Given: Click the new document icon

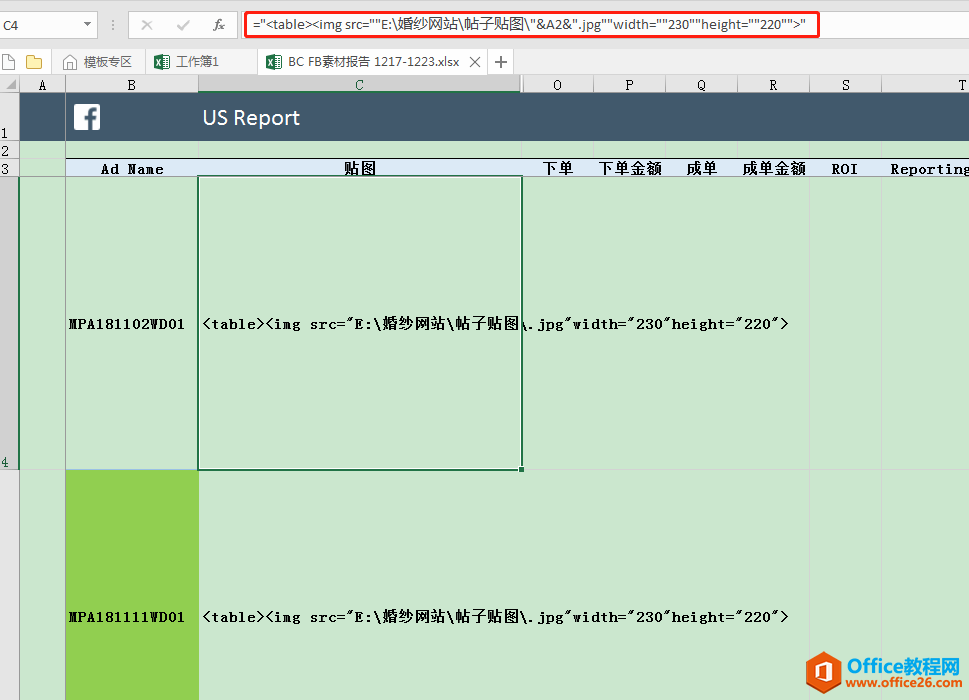Looking at the screenshot, I should click(9, 62).
